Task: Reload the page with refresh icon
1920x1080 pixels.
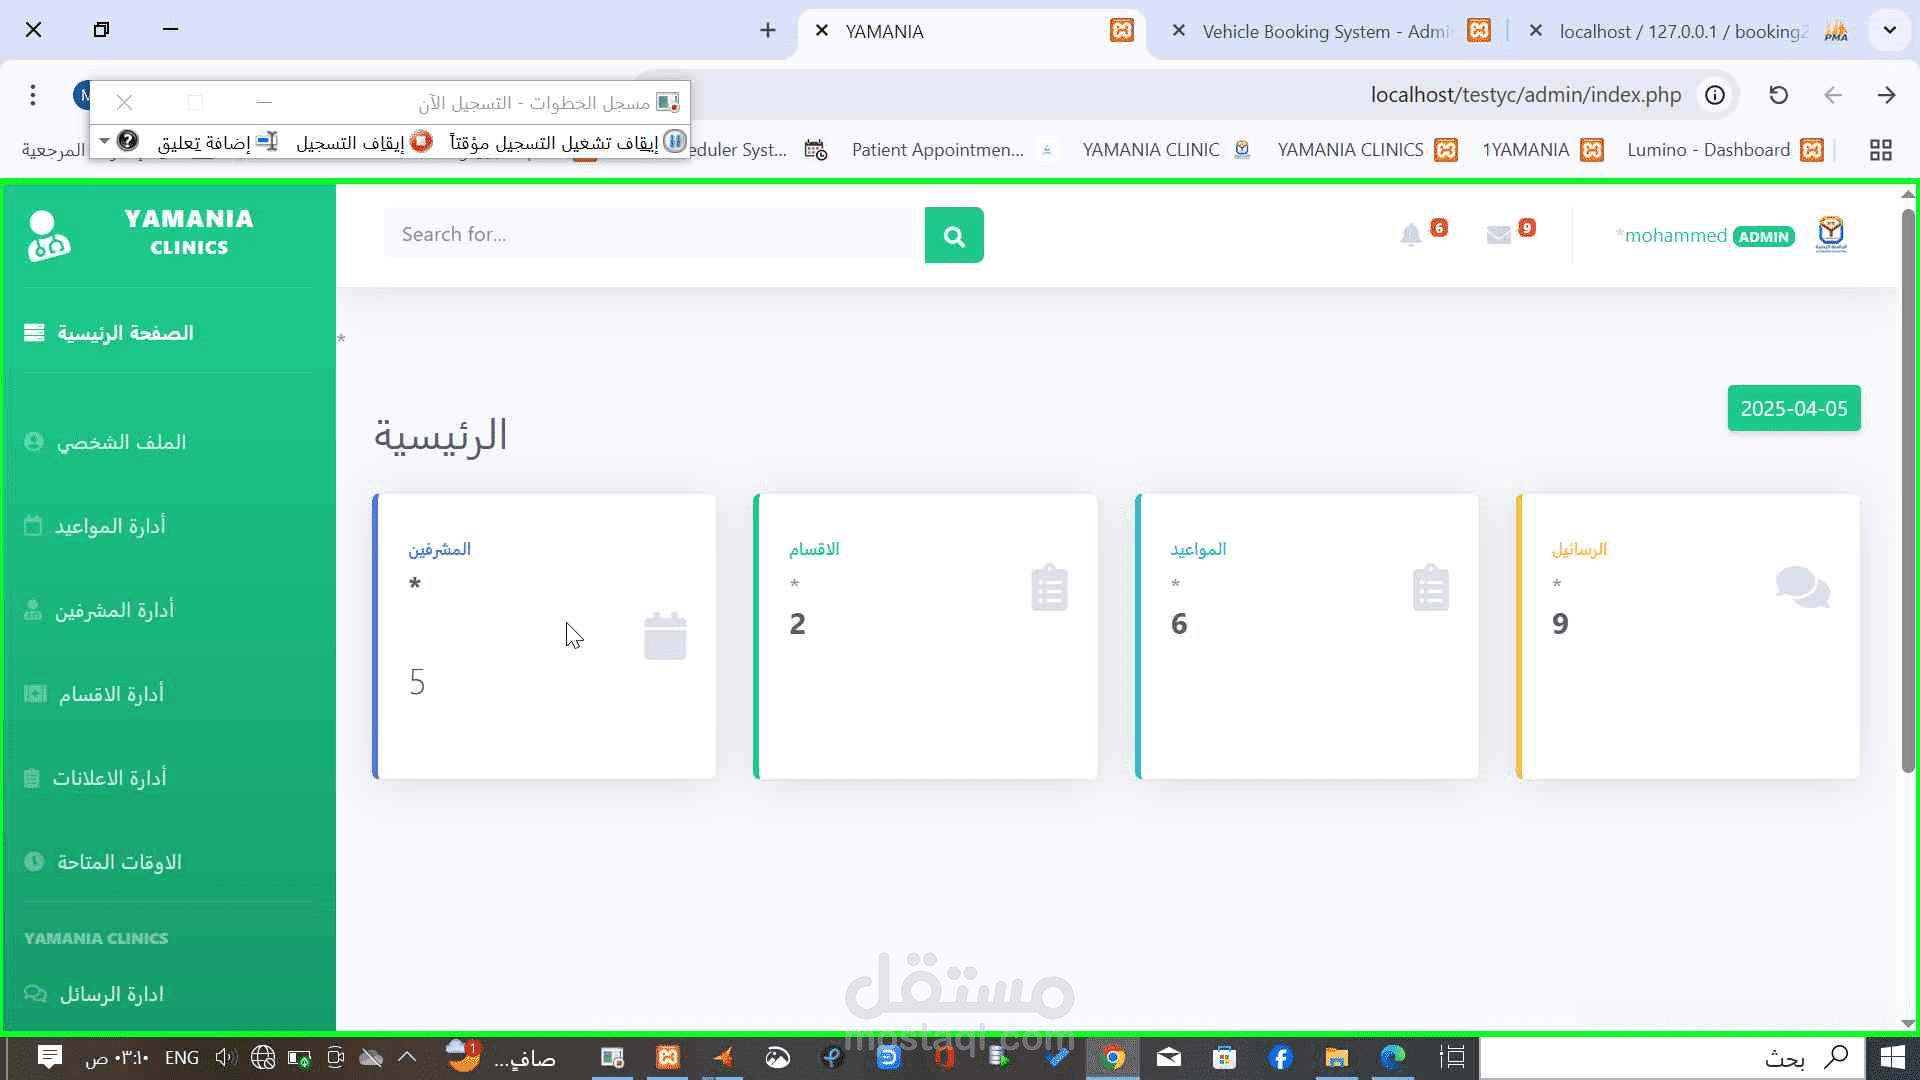Action: point(1778,95)
